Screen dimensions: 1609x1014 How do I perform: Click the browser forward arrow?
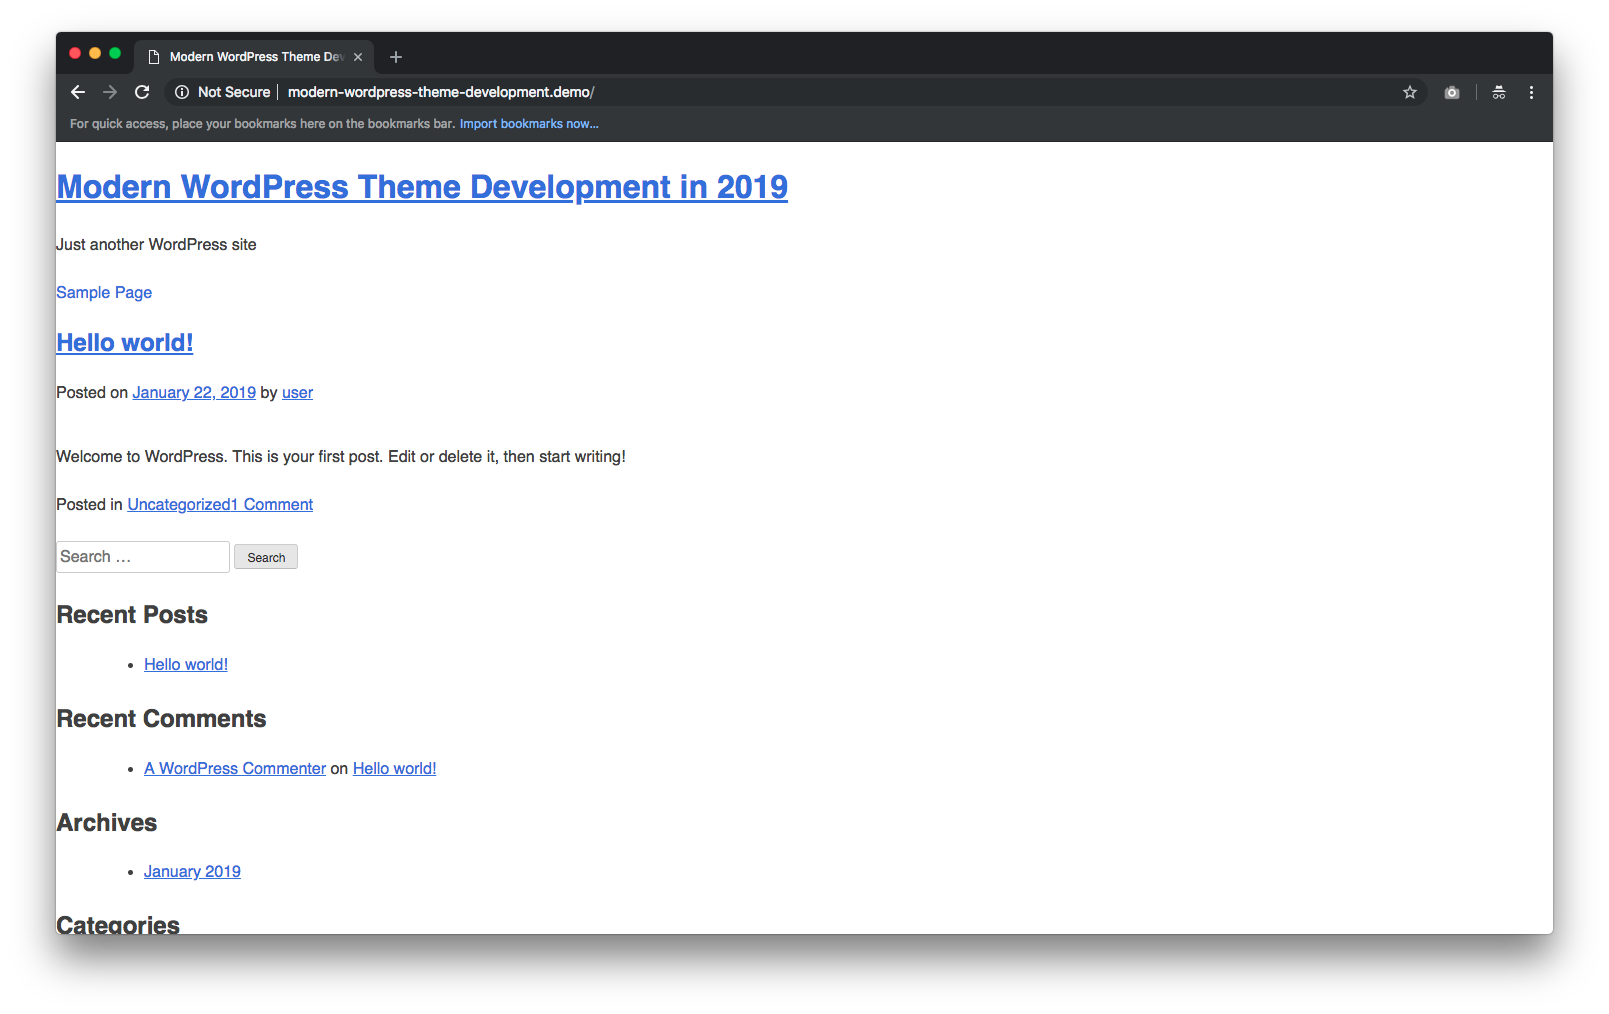tap(110, 92)
